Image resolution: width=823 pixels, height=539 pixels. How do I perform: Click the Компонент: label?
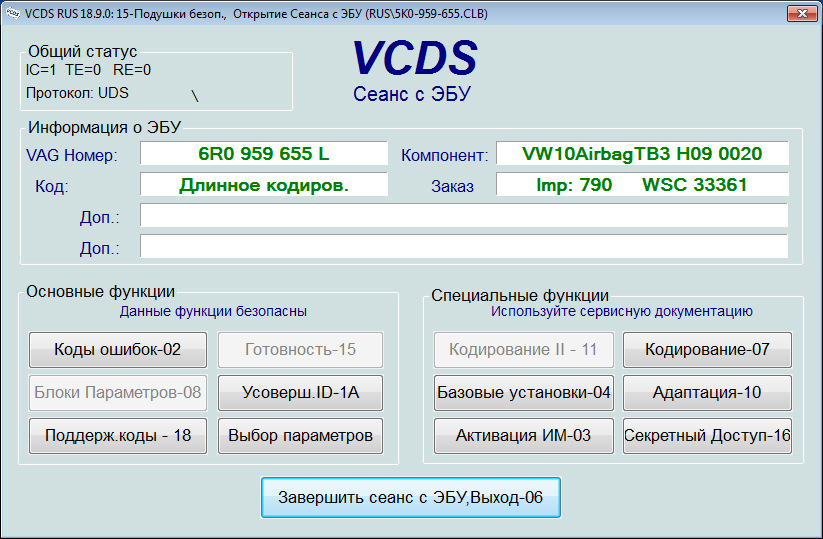tap(445, 155)
